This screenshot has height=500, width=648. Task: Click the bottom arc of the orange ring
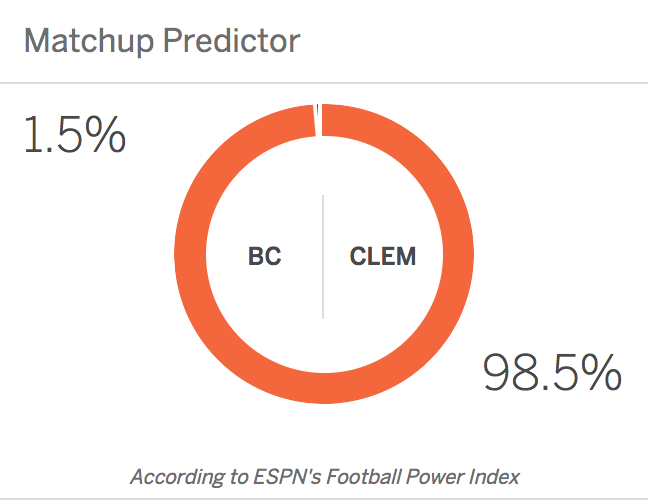[324, 388]
